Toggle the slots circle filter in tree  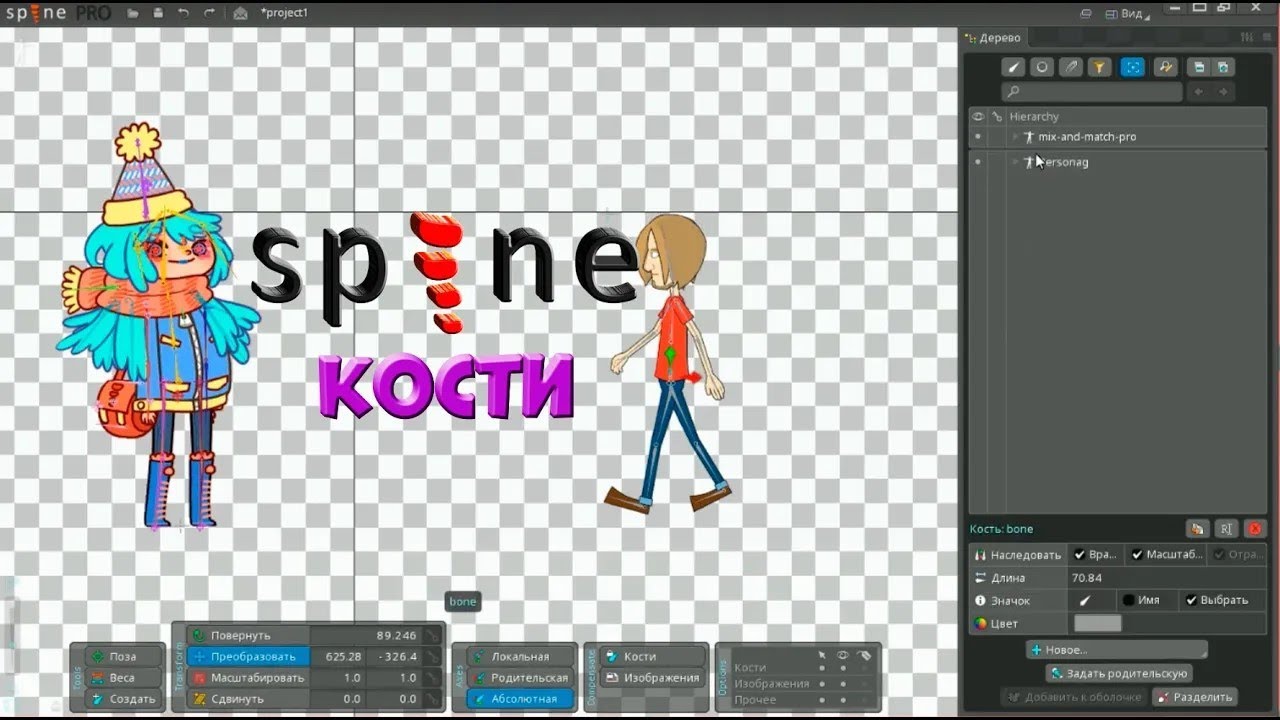coord(1042,67)
